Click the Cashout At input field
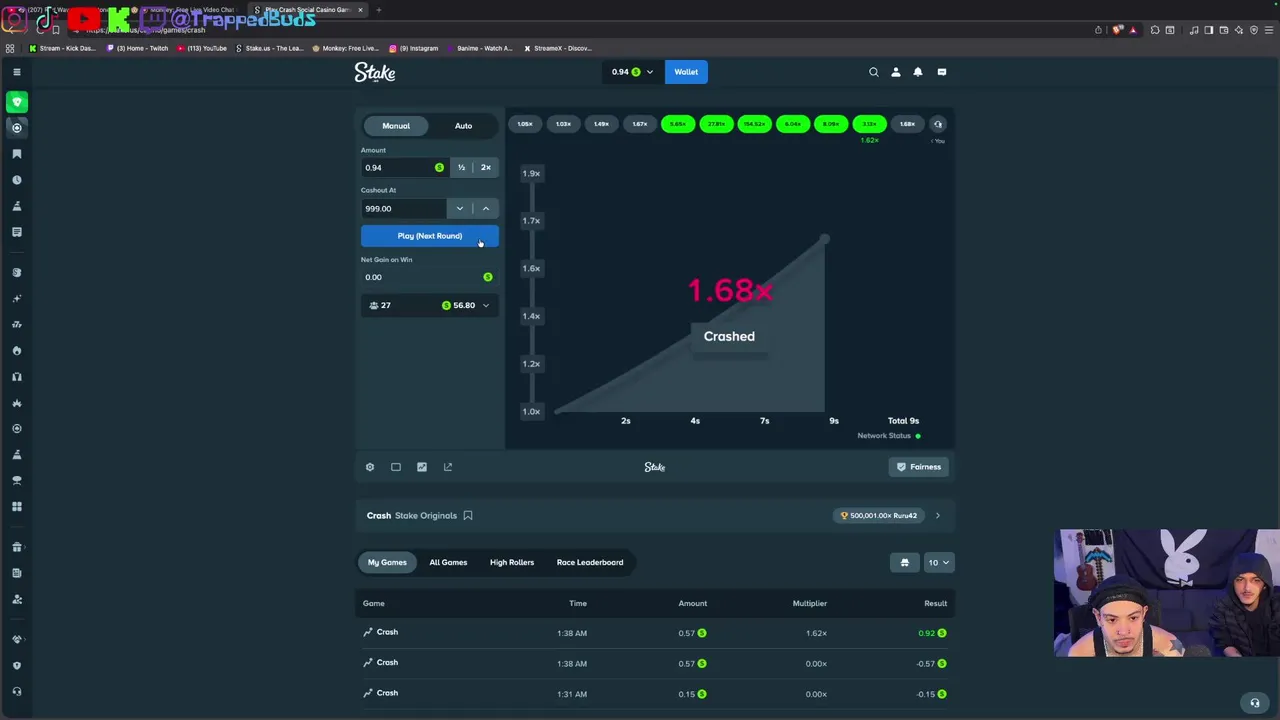This screenshot has width=1280, height=720. click(404, 209)
